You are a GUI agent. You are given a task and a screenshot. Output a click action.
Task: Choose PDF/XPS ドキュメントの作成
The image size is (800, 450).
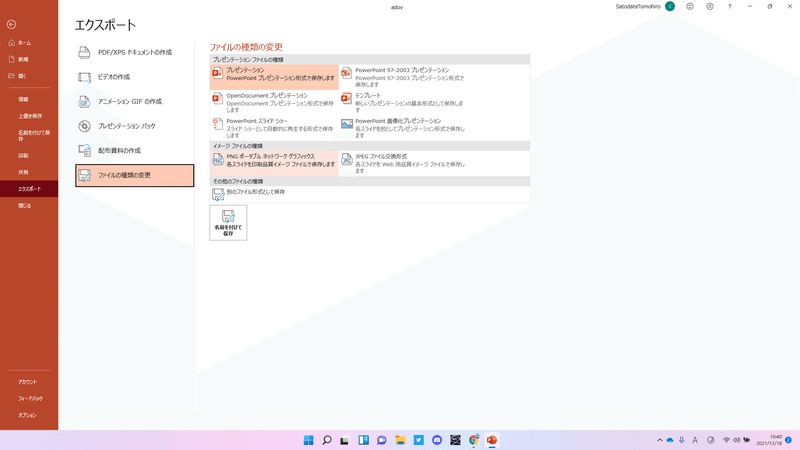(x=135, y=53)
